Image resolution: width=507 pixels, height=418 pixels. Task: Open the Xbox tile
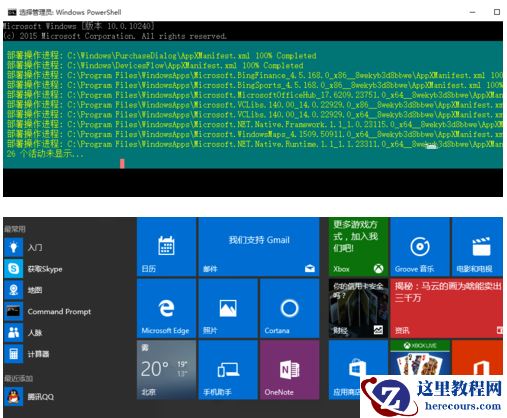[358, 247]
